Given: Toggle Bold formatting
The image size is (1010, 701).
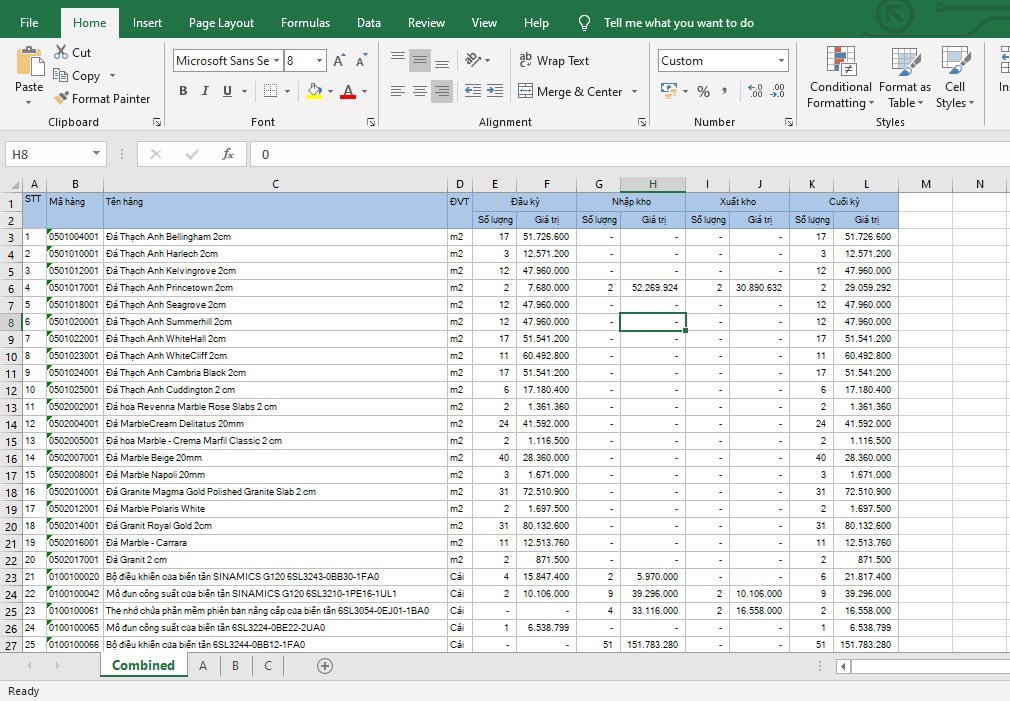Looking at the screenshot, I should 183,91.
